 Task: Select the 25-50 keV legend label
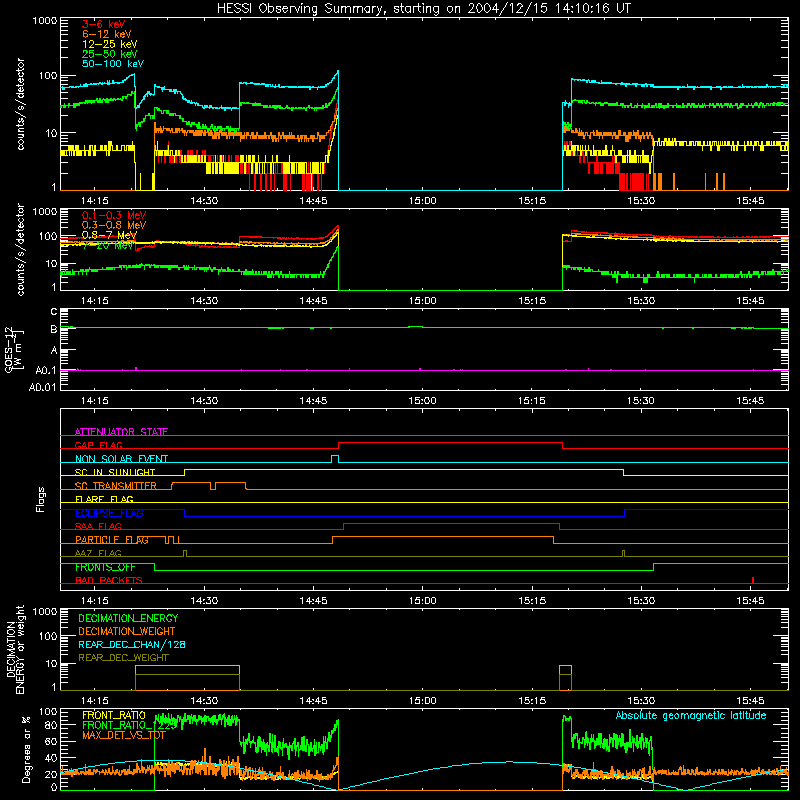pyautogui.click(x=110, y=54)
